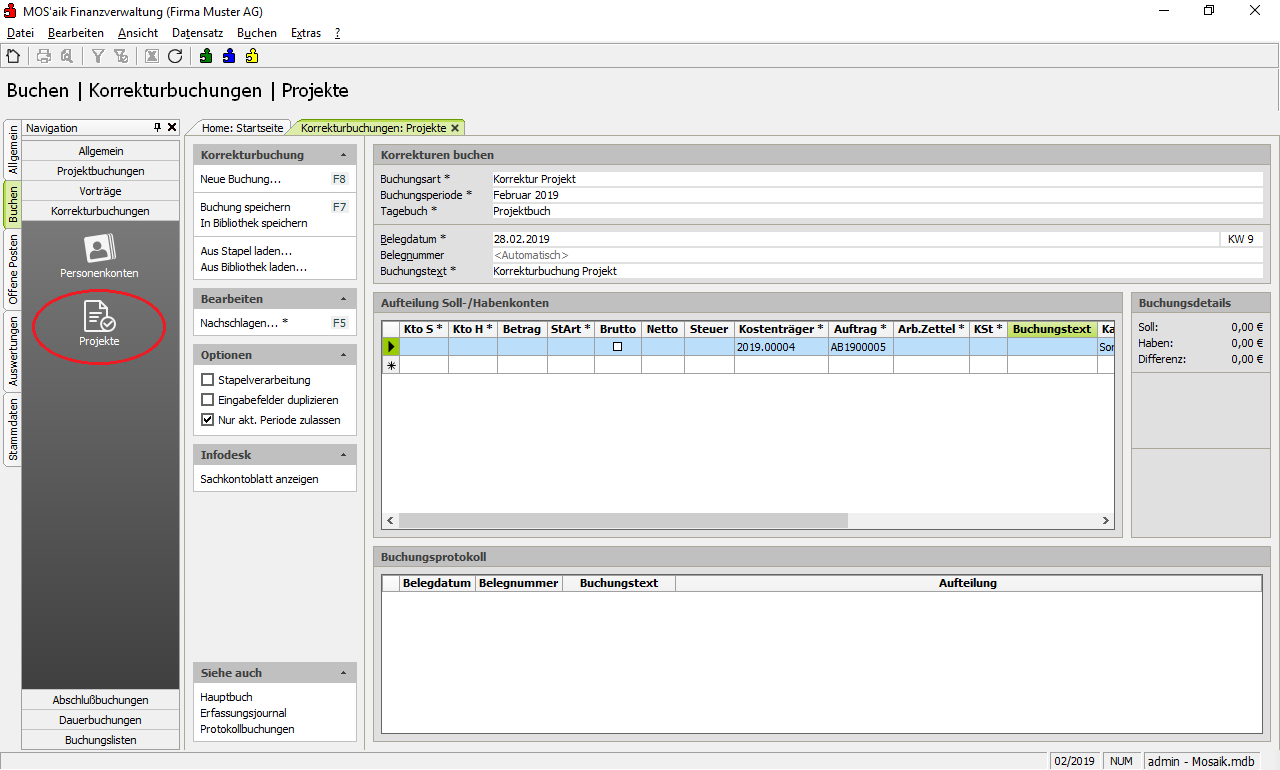Screen dimensions: 1280x770
Task: Pin the Navigation panel
Action: point(157,128)
